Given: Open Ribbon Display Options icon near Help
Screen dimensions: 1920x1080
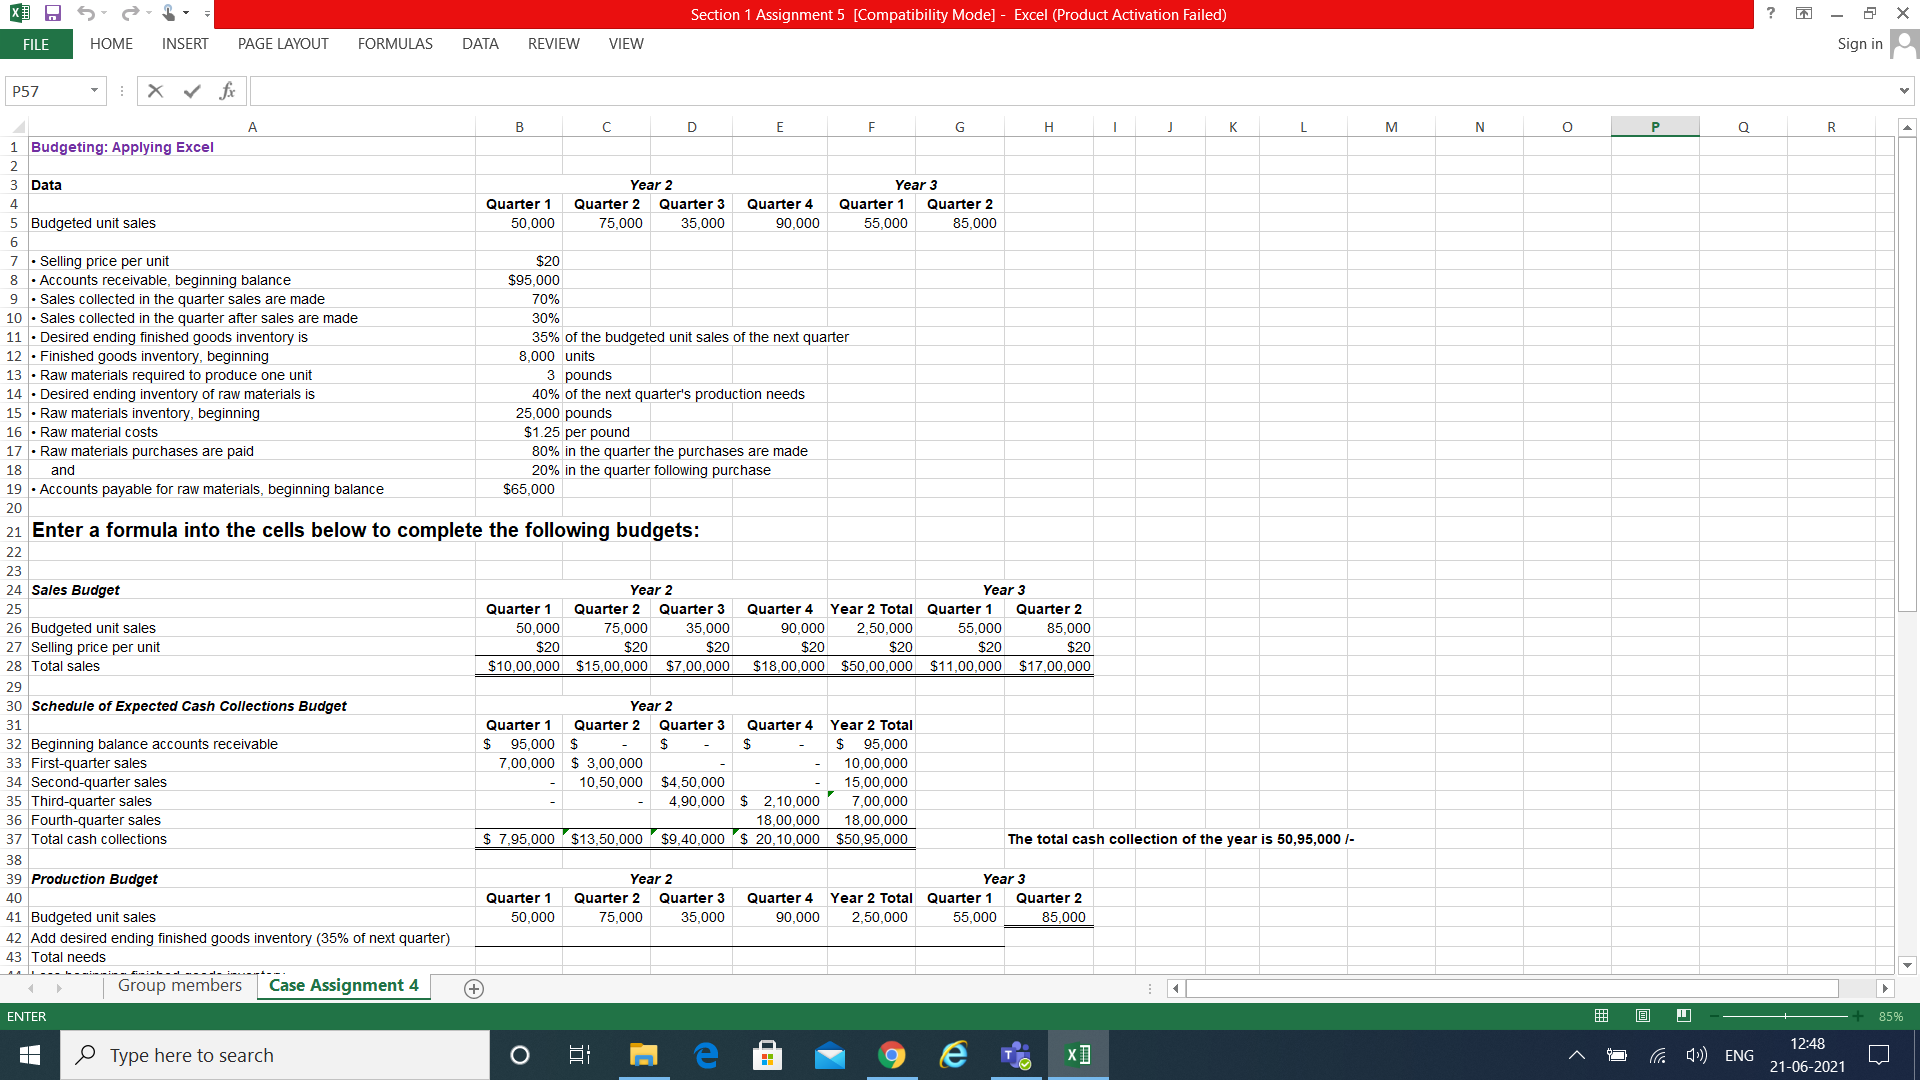Looking at the screenshot, I should [1803, 13].
